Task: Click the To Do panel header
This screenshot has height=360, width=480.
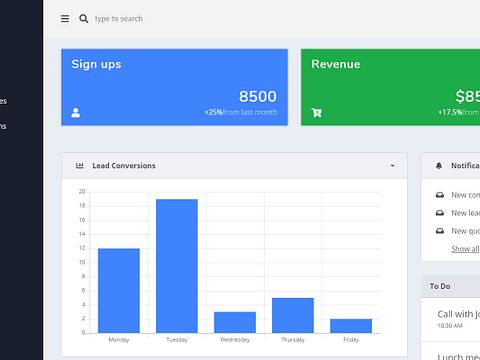Action: tap(450, 286)
